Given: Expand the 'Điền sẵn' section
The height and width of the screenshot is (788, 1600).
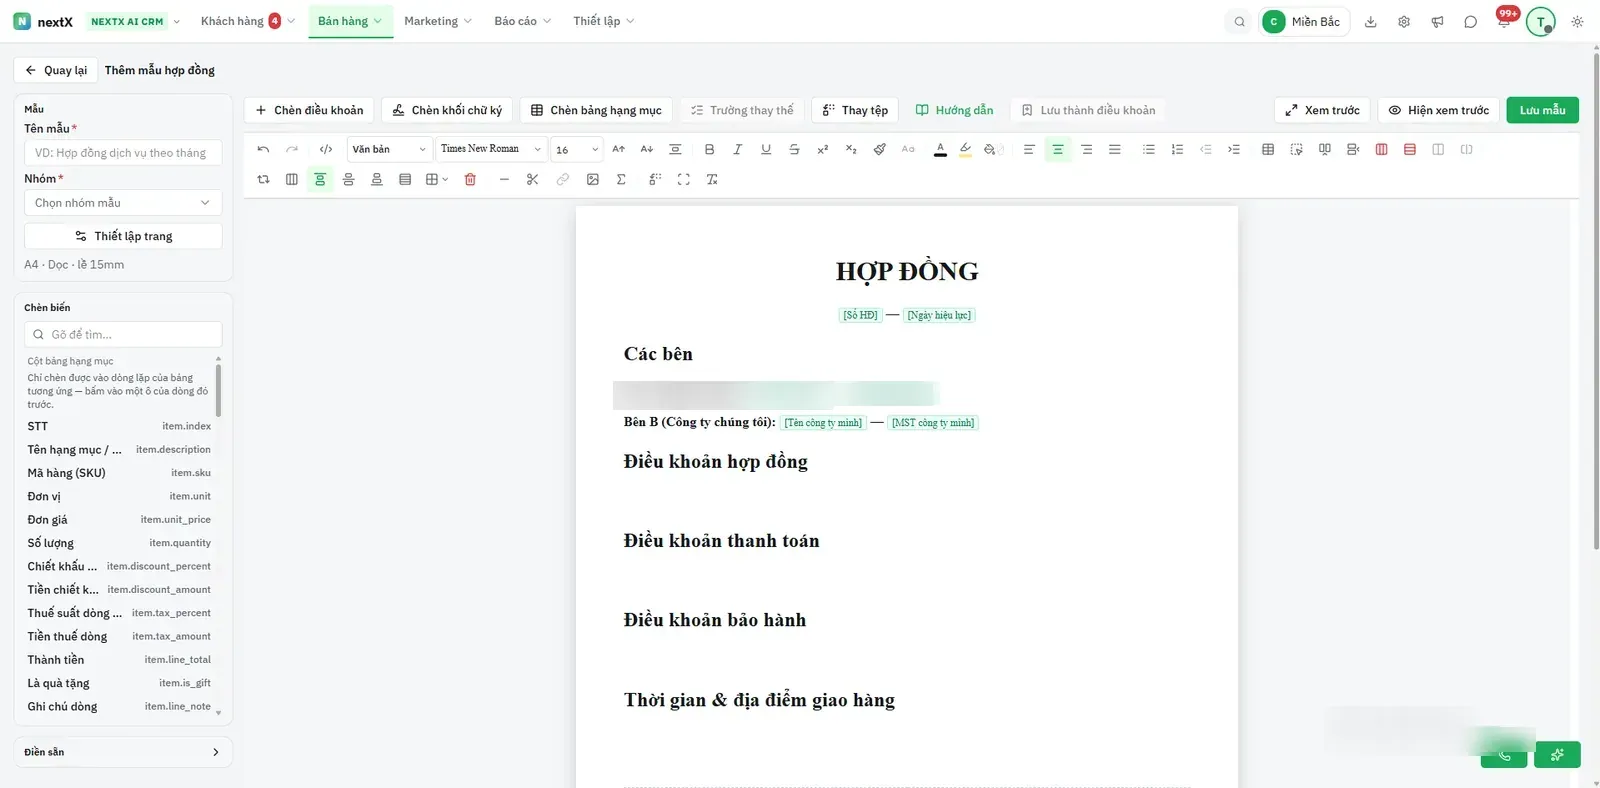Looking at the screenshot, I should (123, 752).
